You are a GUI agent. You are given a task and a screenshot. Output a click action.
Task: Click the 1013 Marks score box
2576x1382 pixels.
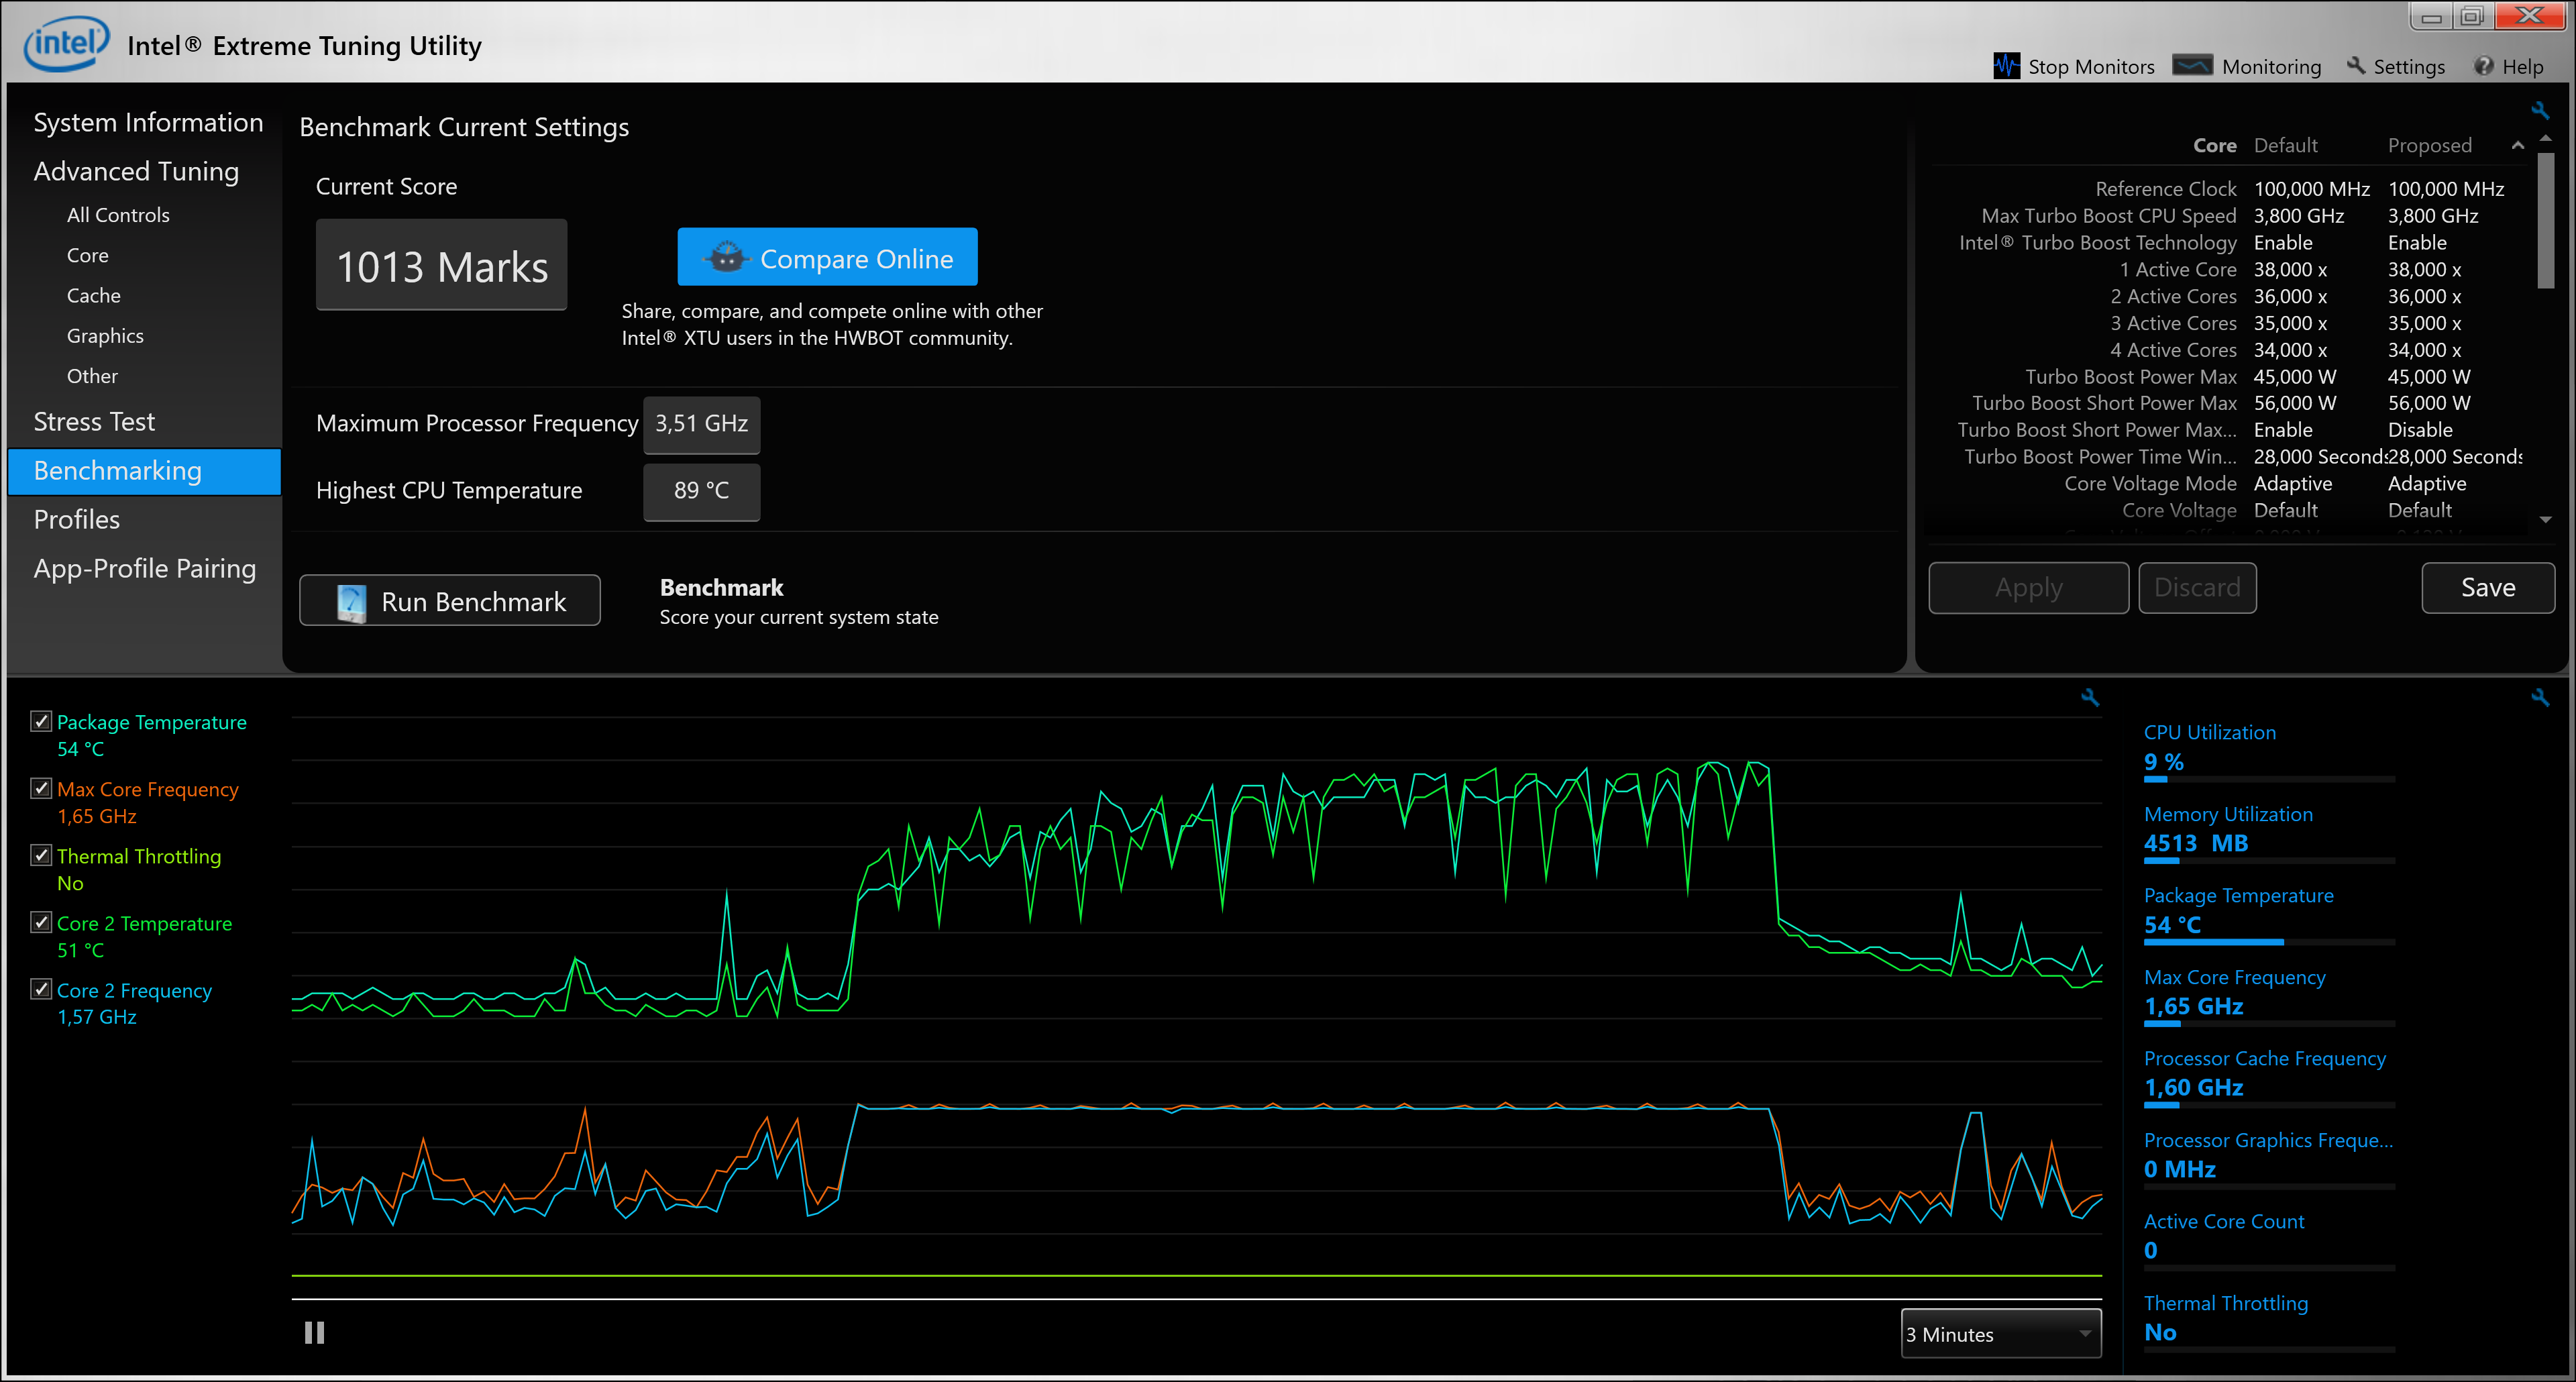click(441, 265)
